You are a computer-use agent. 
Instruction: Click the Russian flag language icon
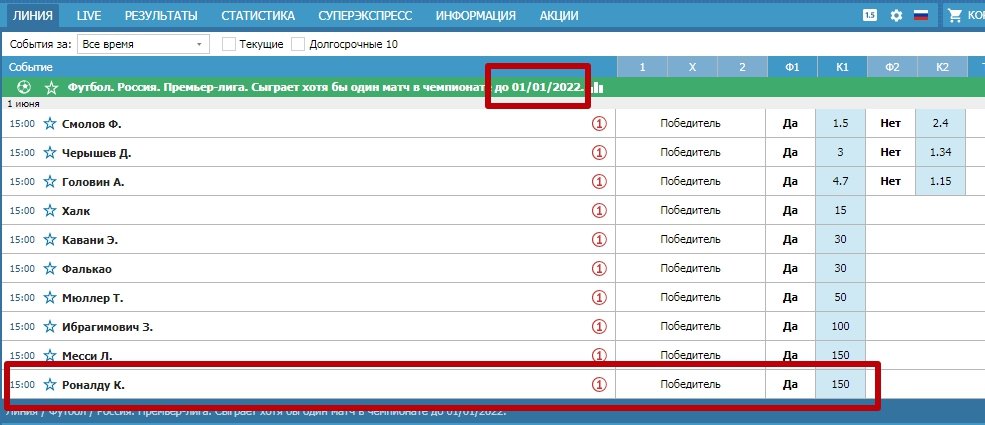point(921,16)
